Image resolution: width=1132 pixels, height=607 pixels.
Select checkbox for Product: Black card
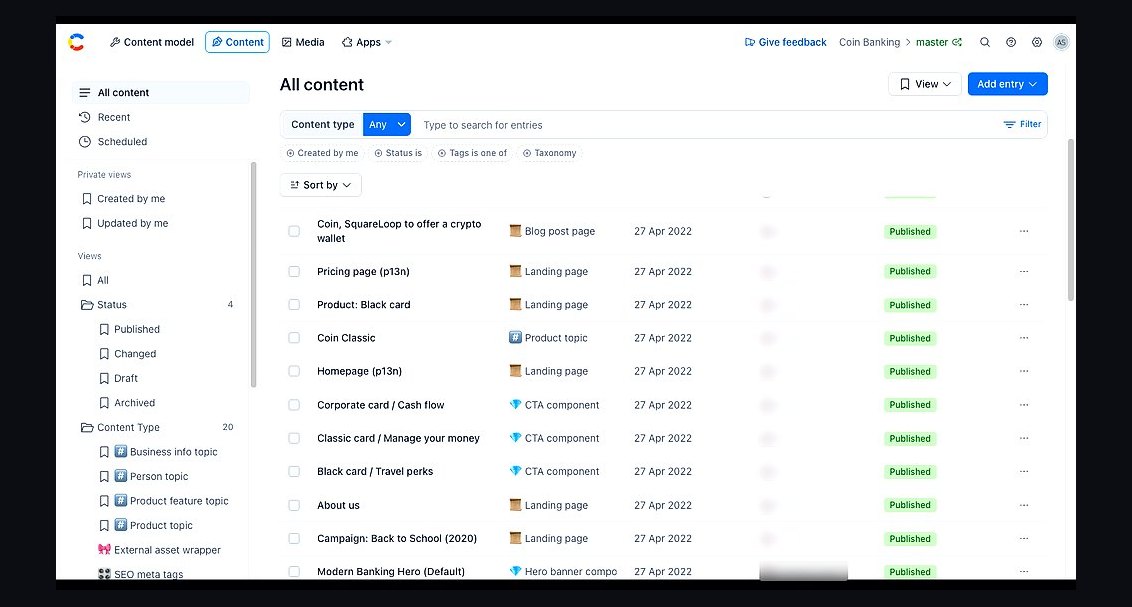[294, 305]
